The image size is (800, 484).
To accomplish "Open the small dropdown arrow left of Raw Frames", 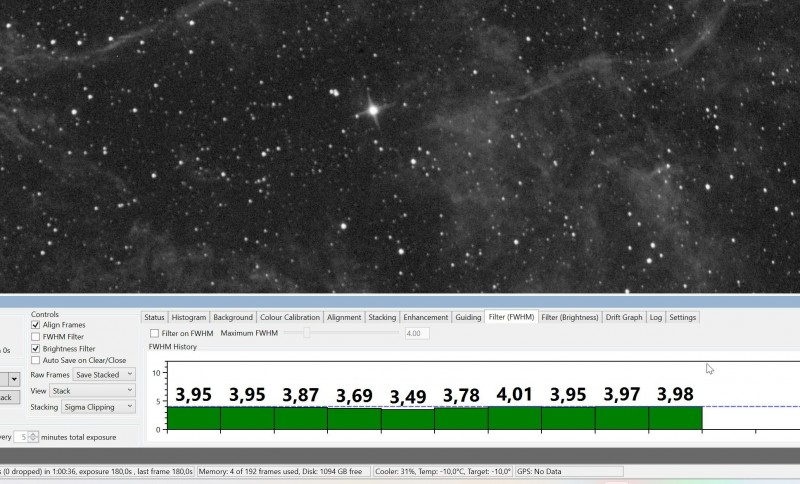I will (x=14, y=379).
